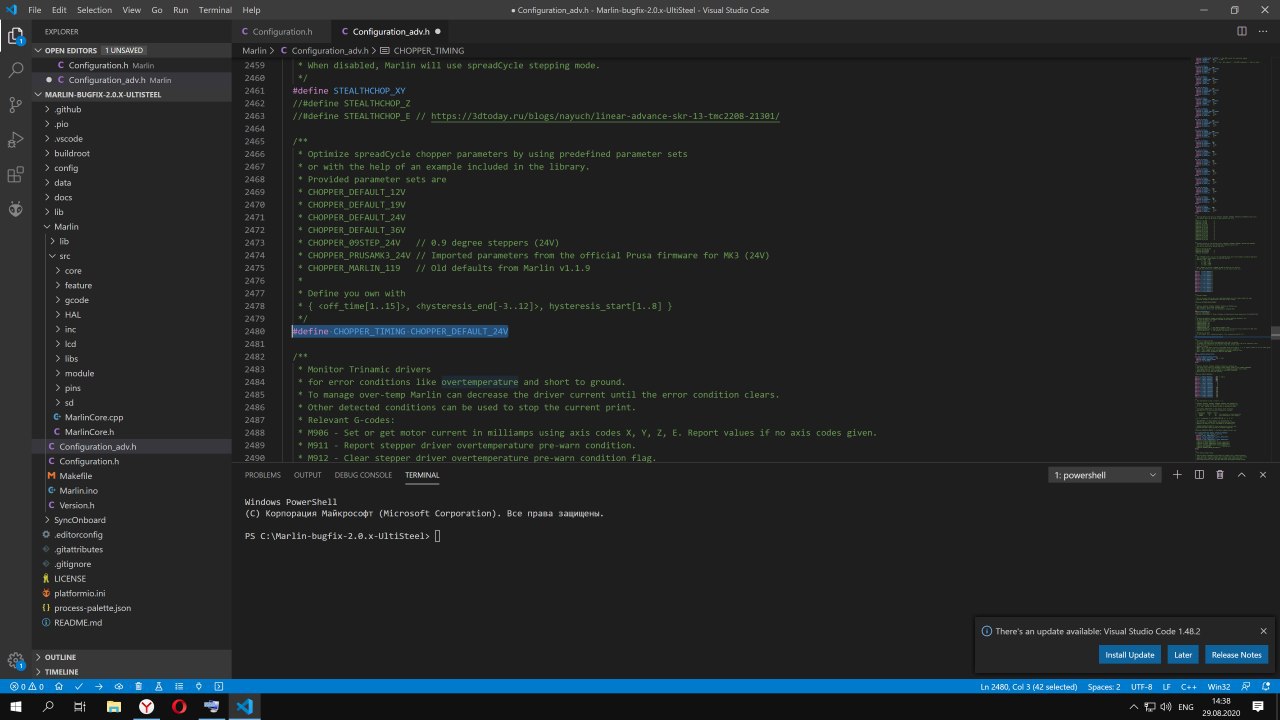Image resolution: width=1280 pixels, height=720 pixels.
Task: Click into the PowerShell terminal prompt
Action: pos(437,536)
